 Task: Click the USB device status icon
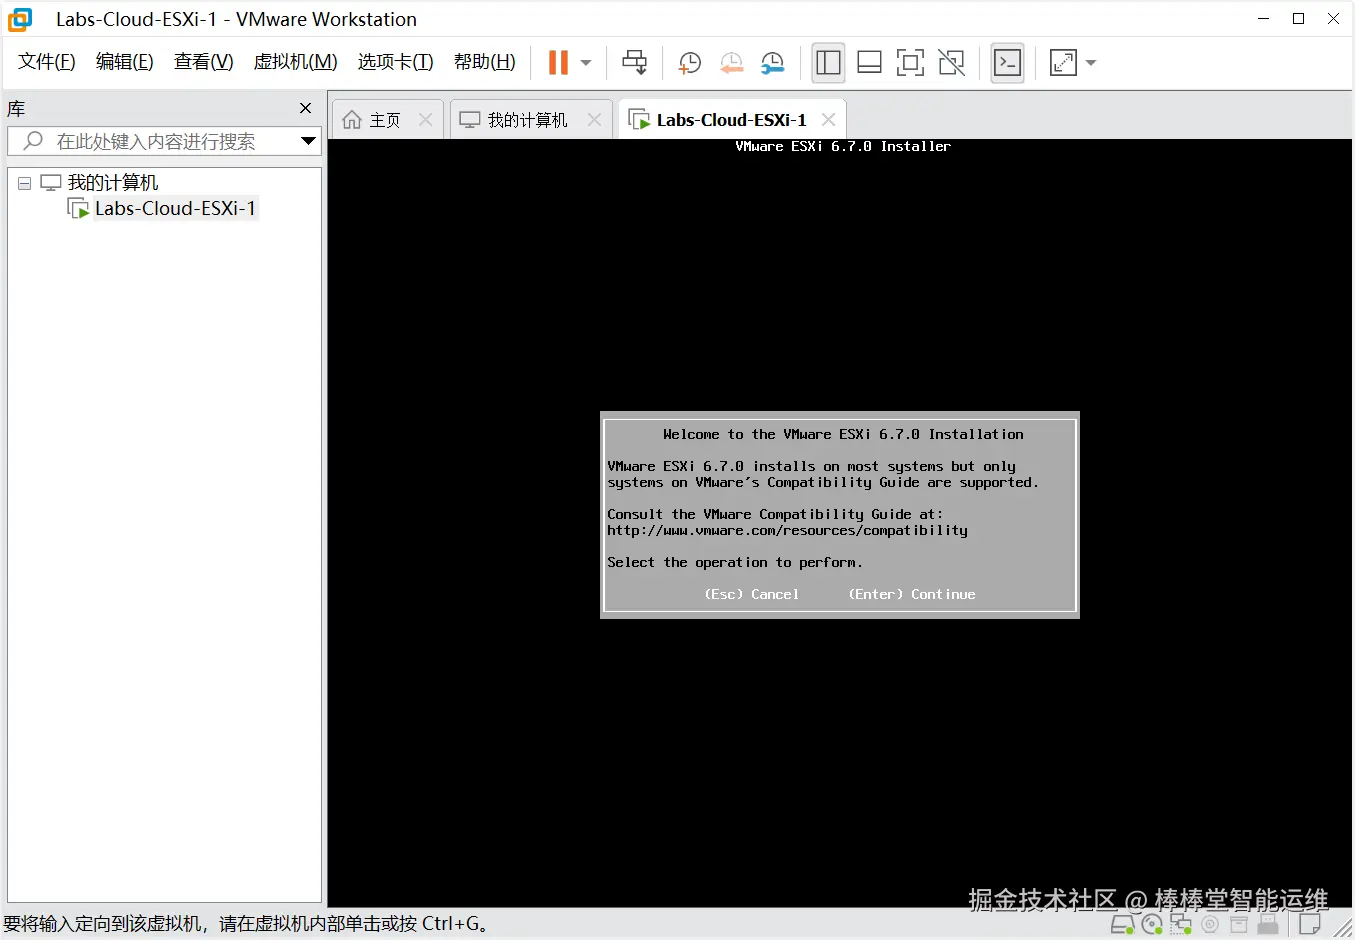pos(1268,925)
